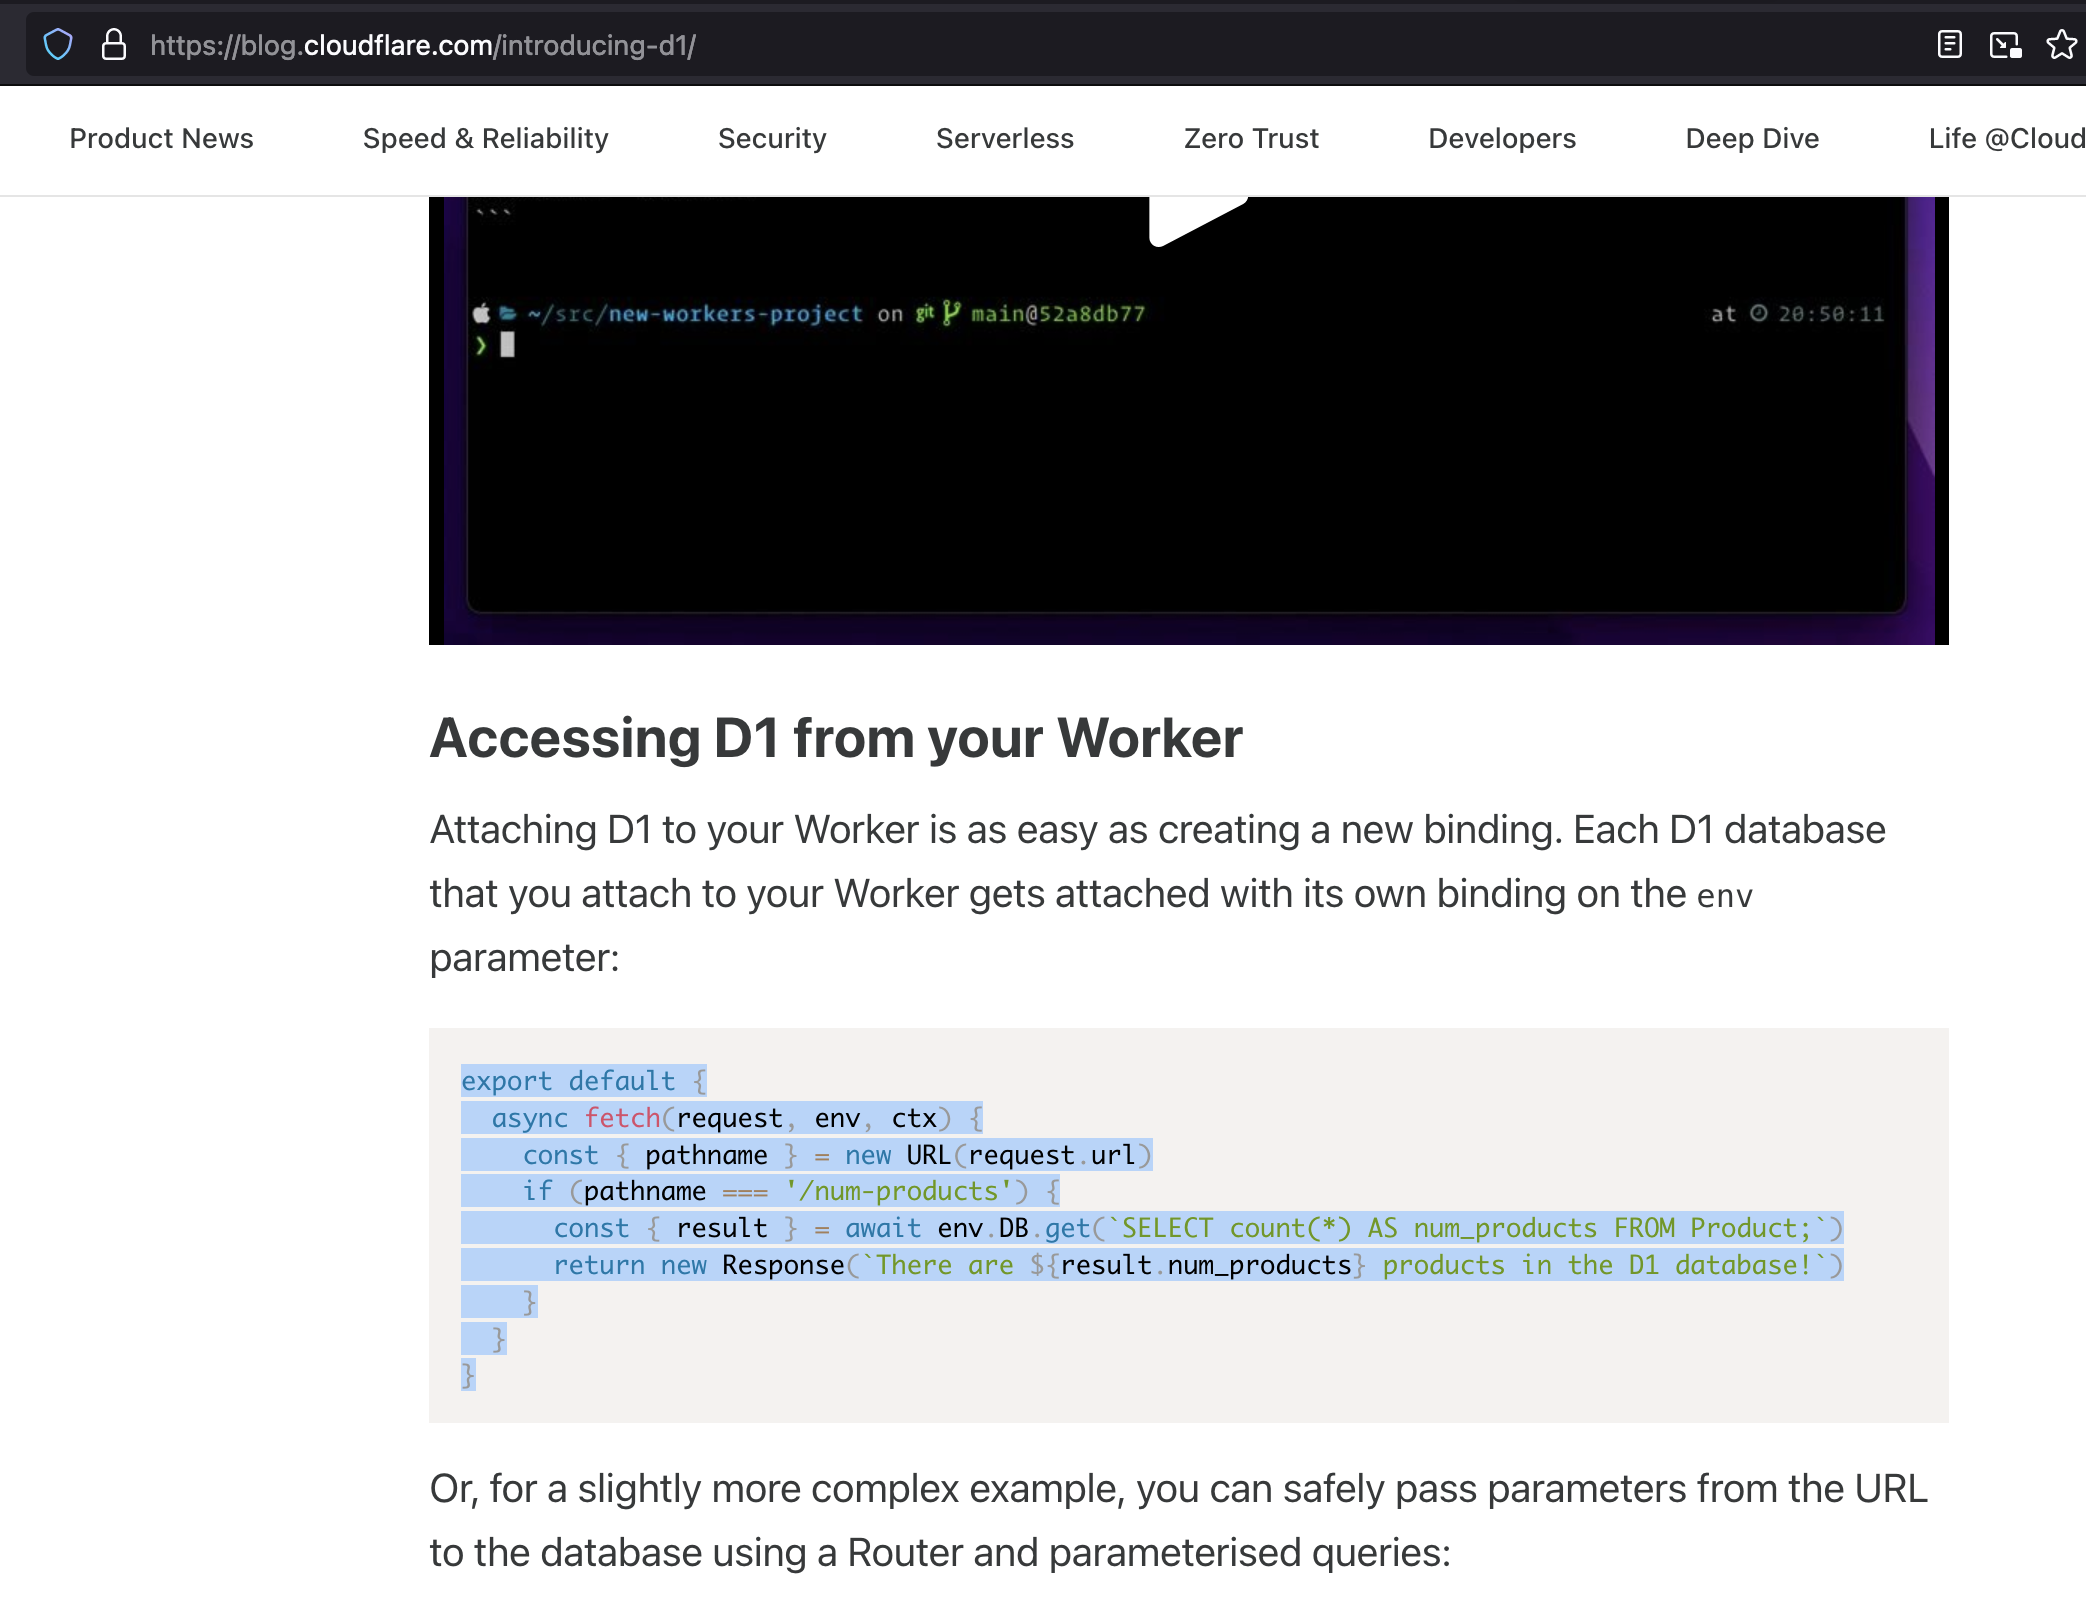The height and width of the screenshot is (1618, 2086).
Task: Click the env inline code mention
Action: (x=1722, y=895)
